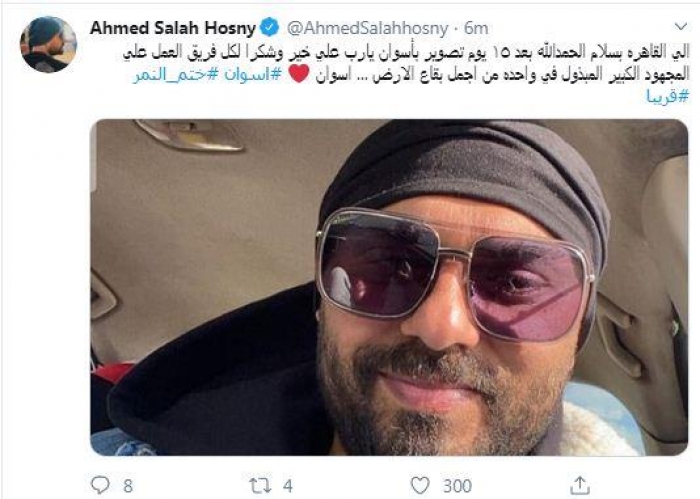Click the retweet arrows icon
Screen dimensions: 700x499
(x=260, y=485)
